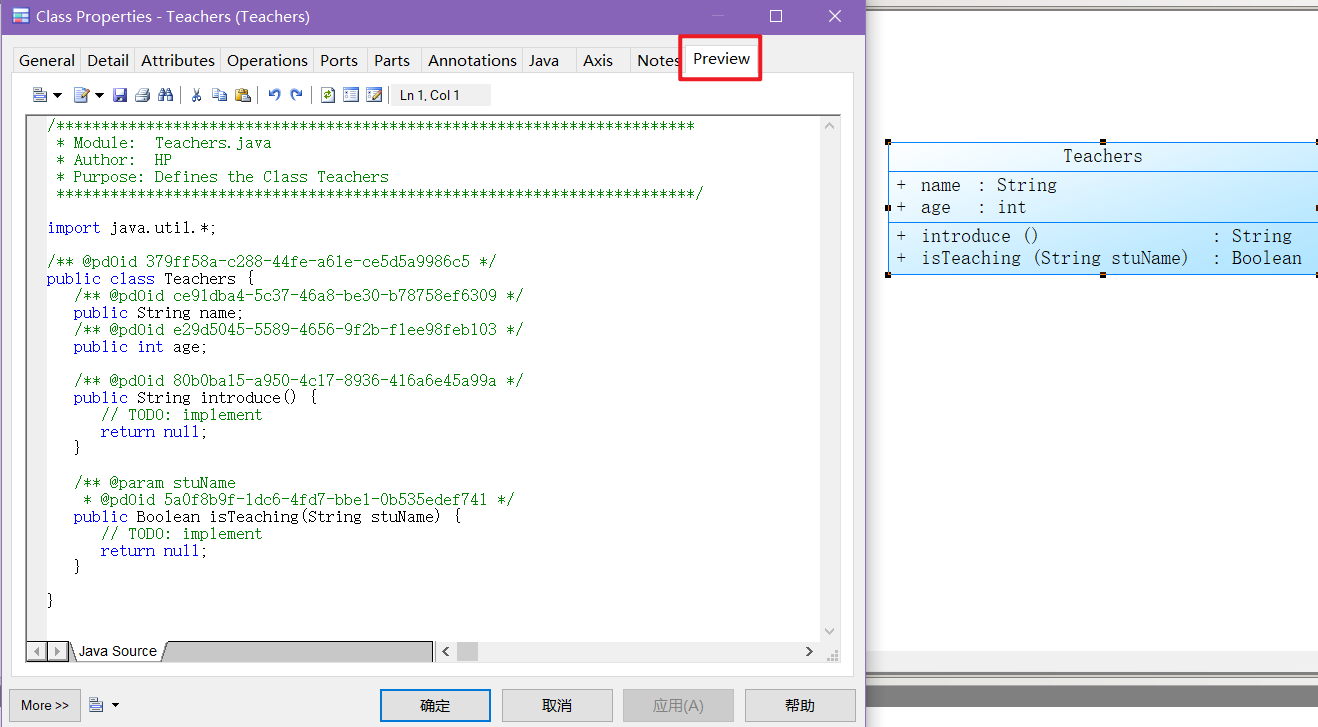Click the 'public class Teachers {' line
Image resolution: width=1318 pixels, height=727 pixels.
(151, 279)
